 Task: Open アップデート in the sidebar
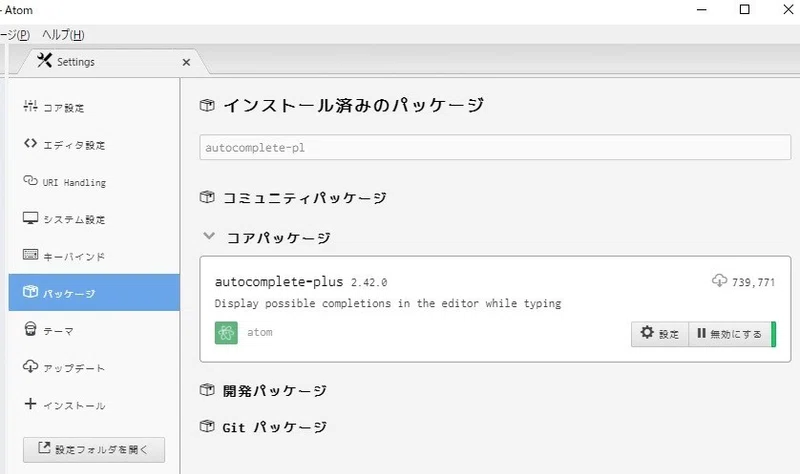coord(94,367)
